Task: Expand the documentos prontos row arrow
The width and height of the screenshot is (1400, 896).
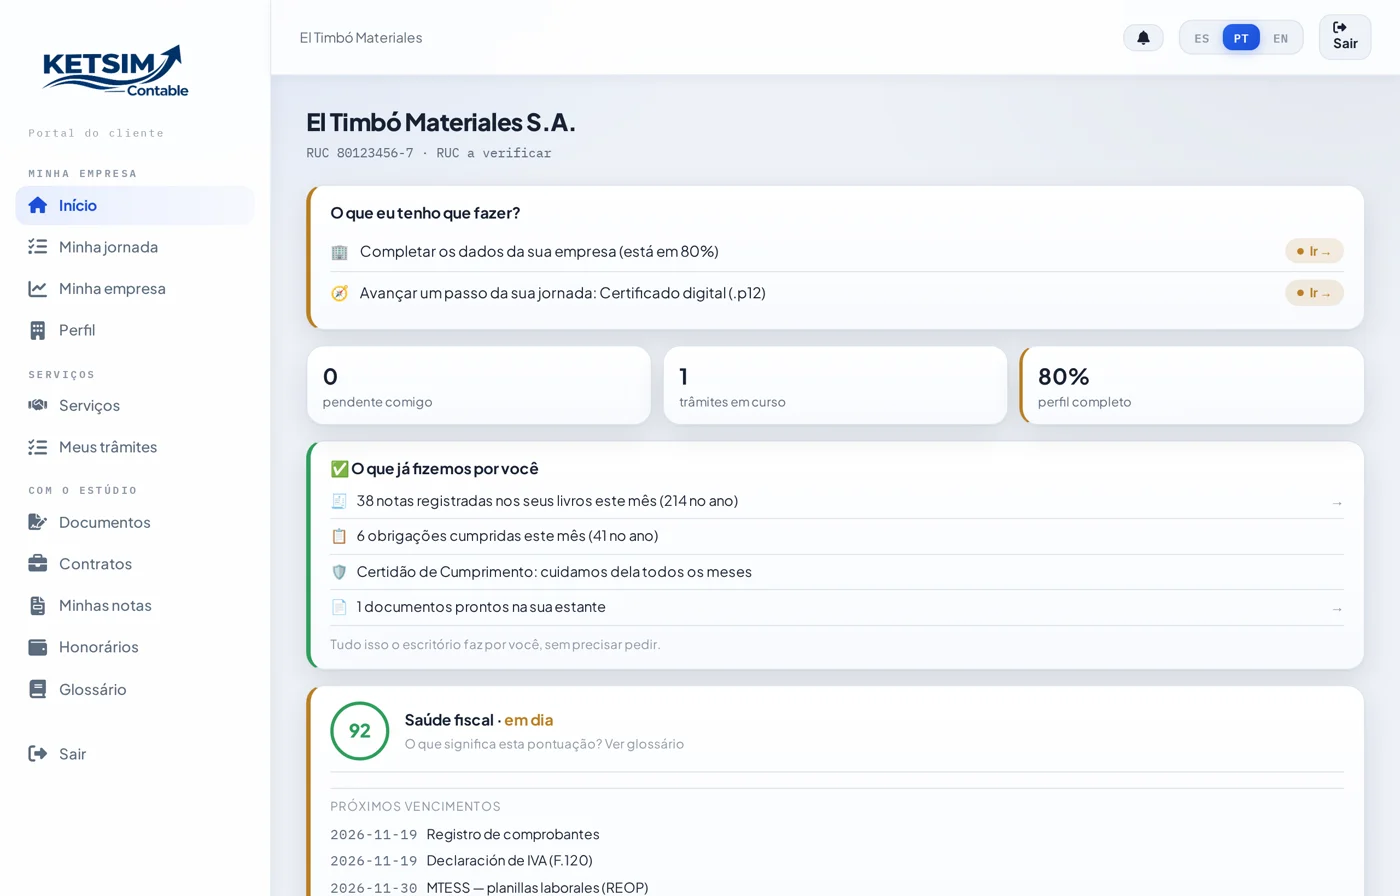Action: tap(1337, 608)
